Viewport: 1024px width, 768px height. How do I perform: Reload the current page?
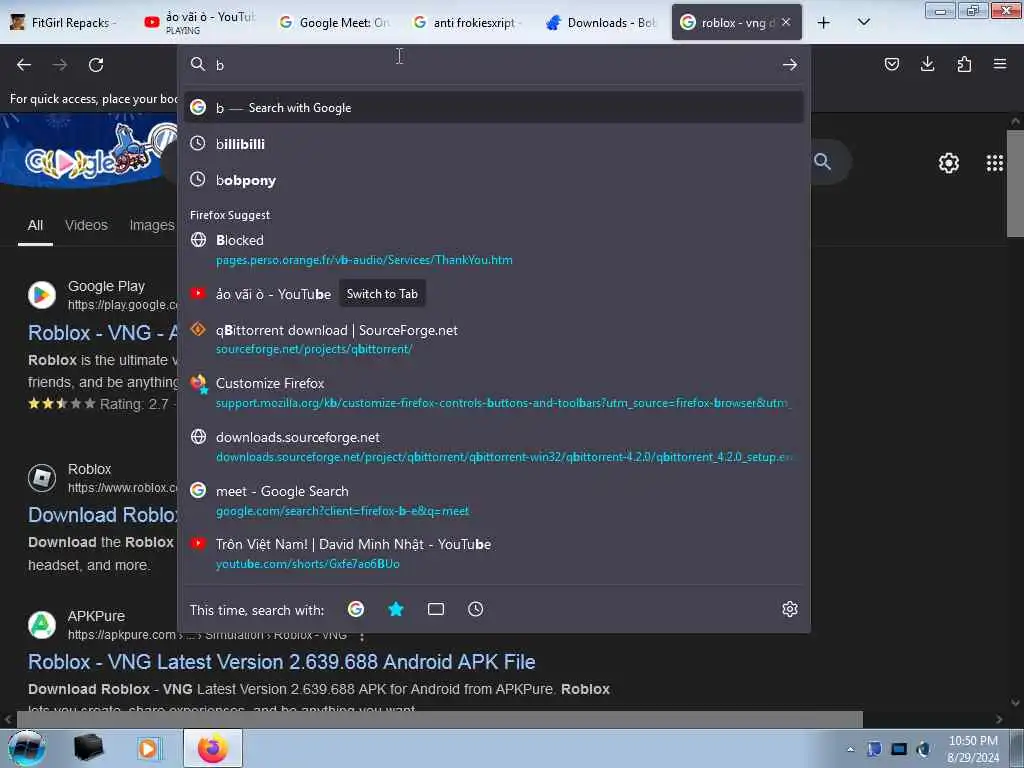point(96,65)
